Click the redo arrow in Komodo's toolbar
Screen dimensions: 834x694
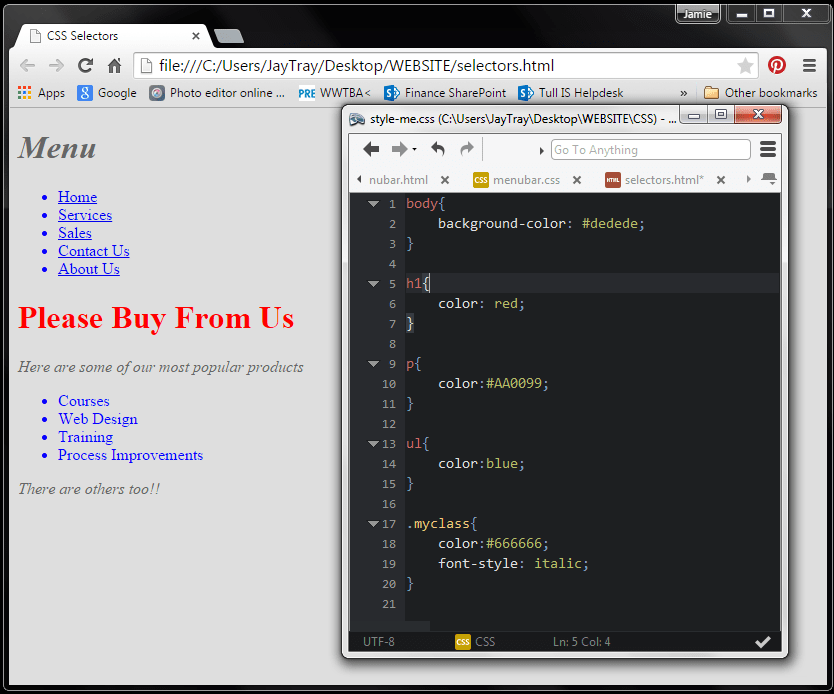point(466,148)
